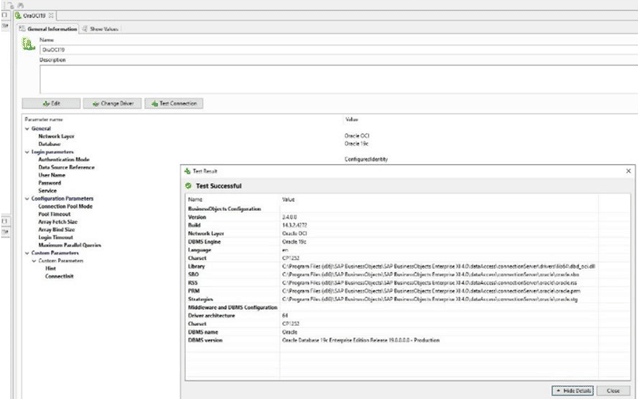The image size is (638, 399).
Task: Click the Middleware and DBMS Configuration row
Action: pyautogui.click(x=407, y=307)
